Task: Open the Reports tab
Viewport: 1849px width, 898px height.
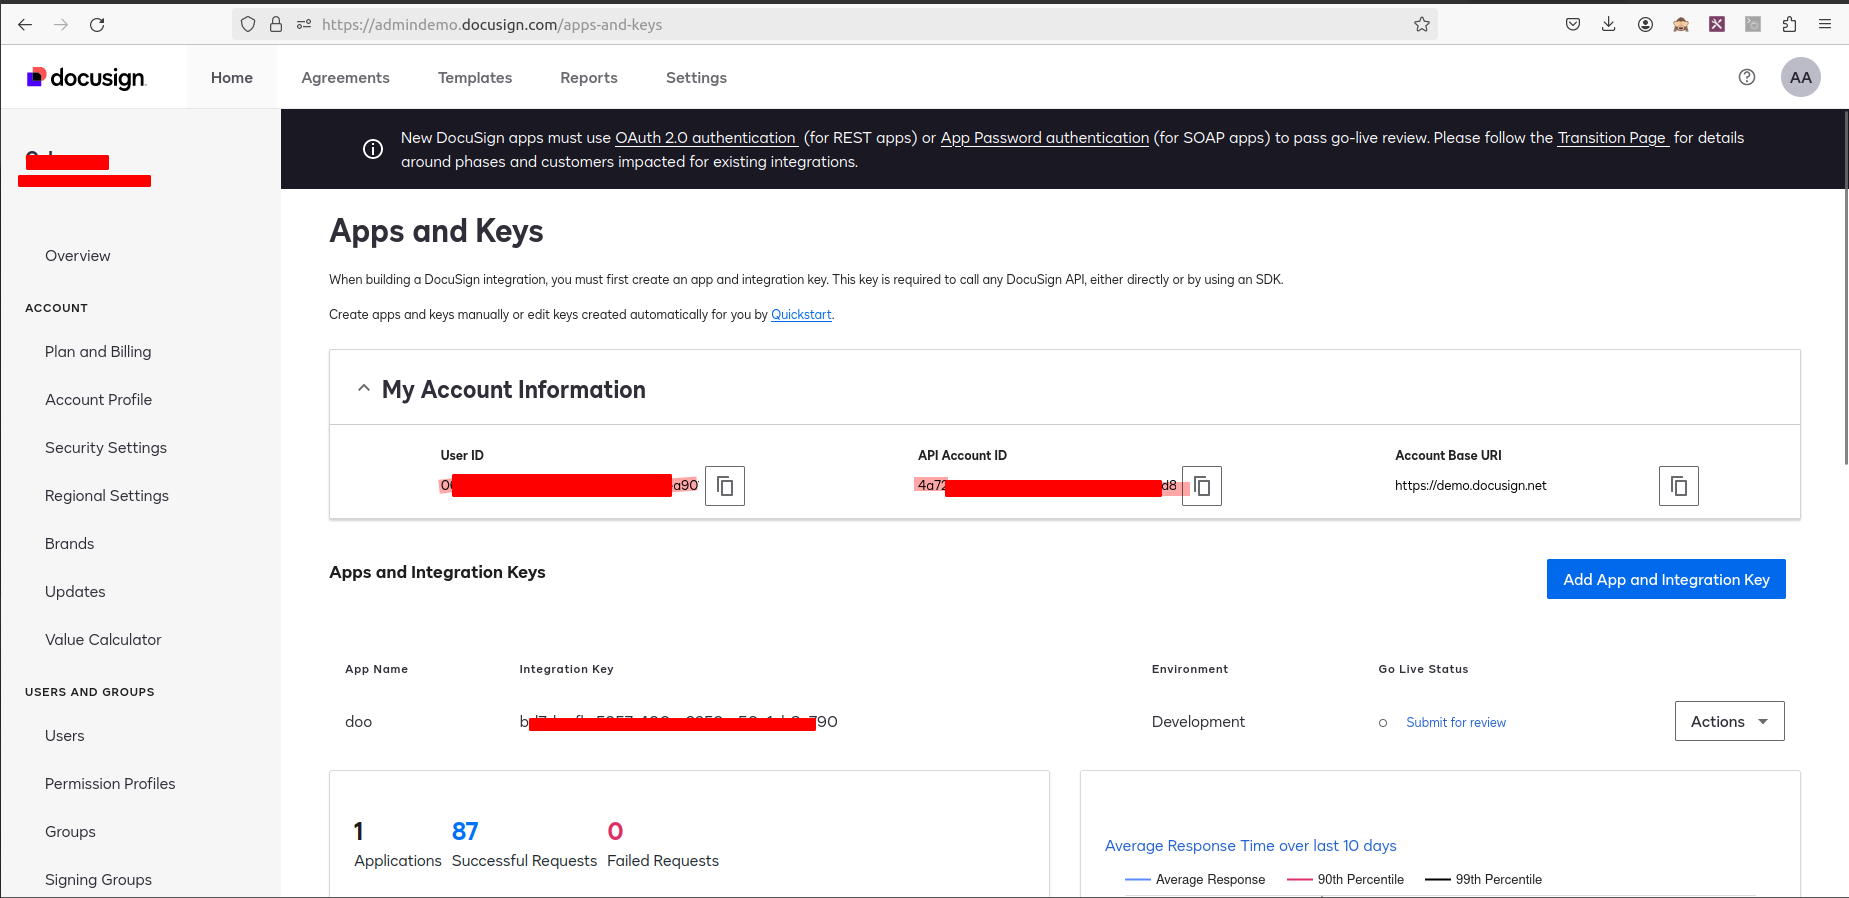Action: 589,77
